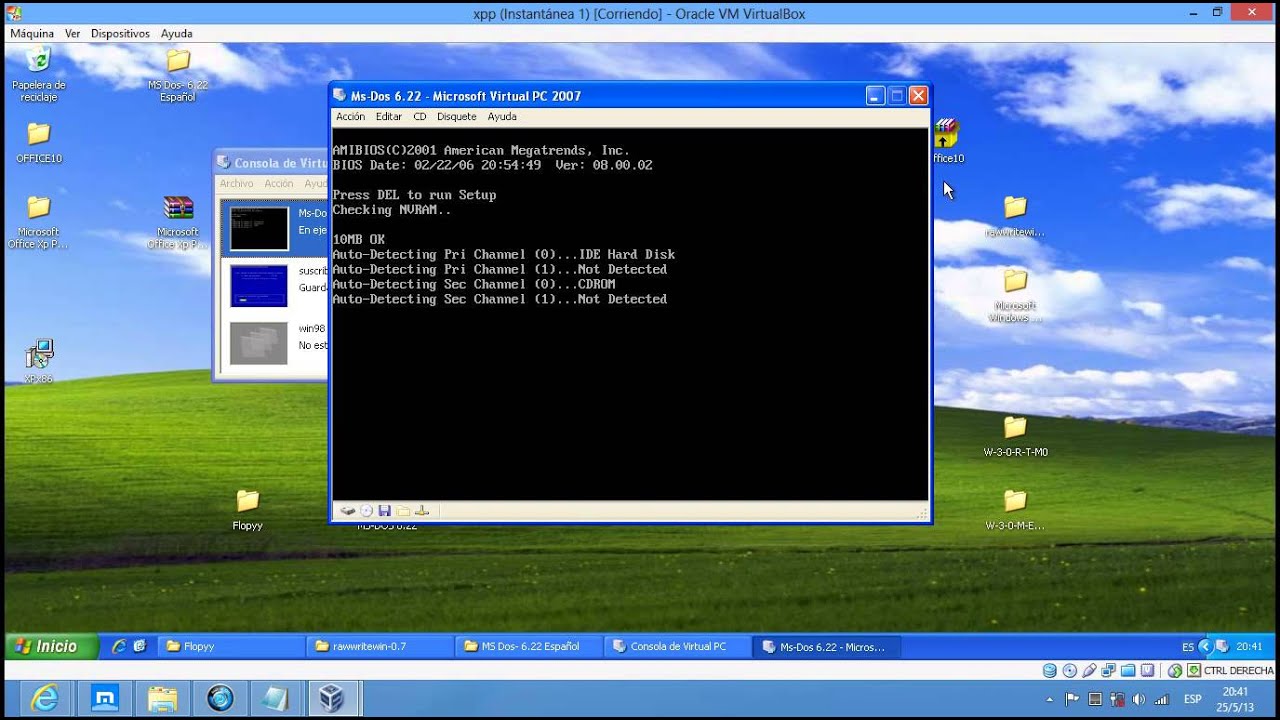Screen dimensions: 1280x720
Task: Open network signal icon in Windows 8 tray
Action: click(x=1162, y=699)
